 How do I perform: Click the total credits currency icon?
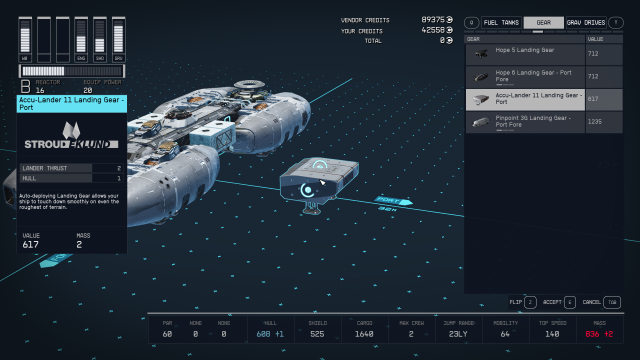(449, 40)
